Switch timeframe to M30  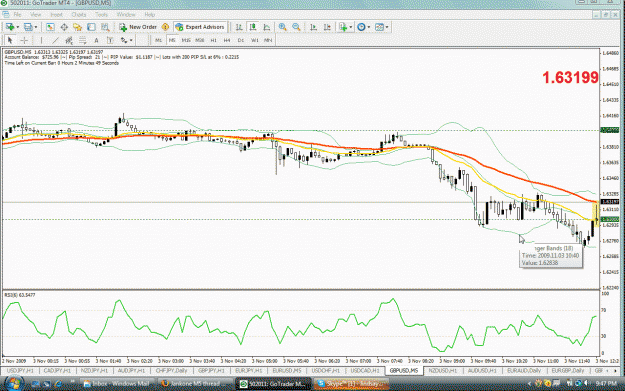(200, 40)
